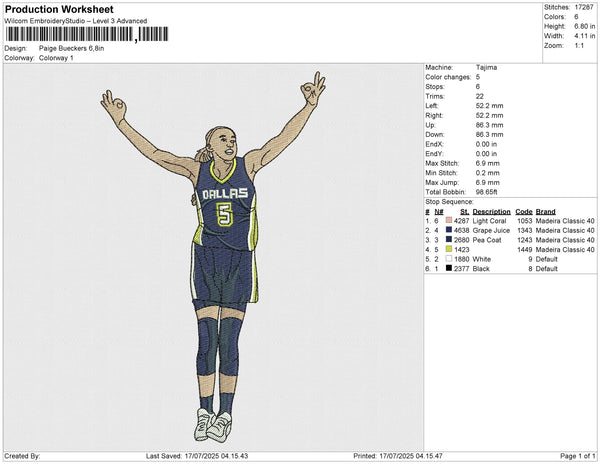Click the Production Worksheet title

(59, 9)
